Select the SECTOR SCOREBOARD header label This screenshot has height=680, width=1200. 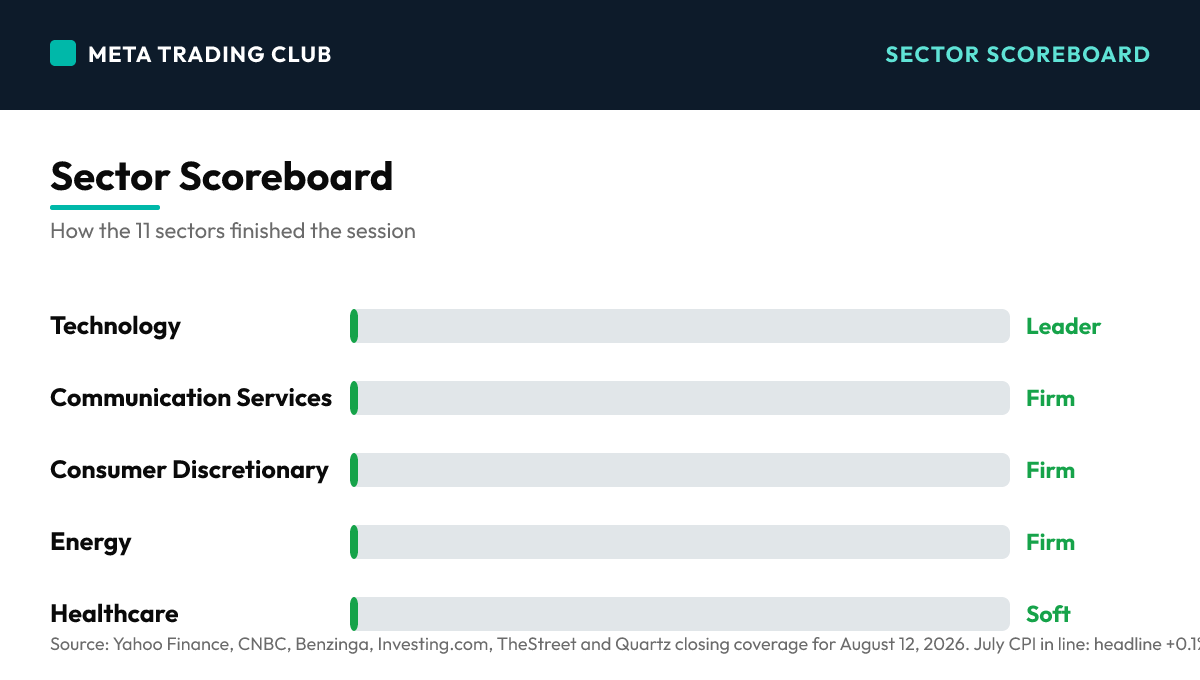[1018, 54]
